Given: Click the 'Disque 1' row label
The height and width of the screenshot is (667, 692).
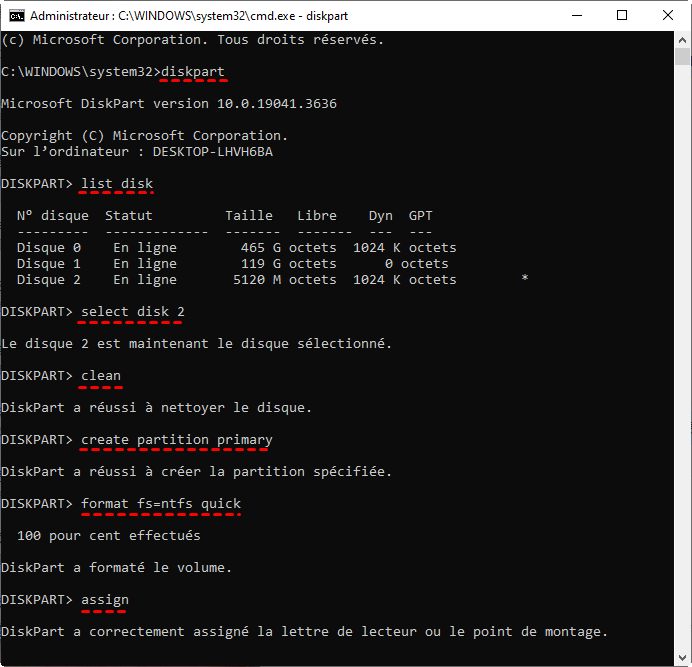Looking at the screenshot, I should click(x=49, y=264).
